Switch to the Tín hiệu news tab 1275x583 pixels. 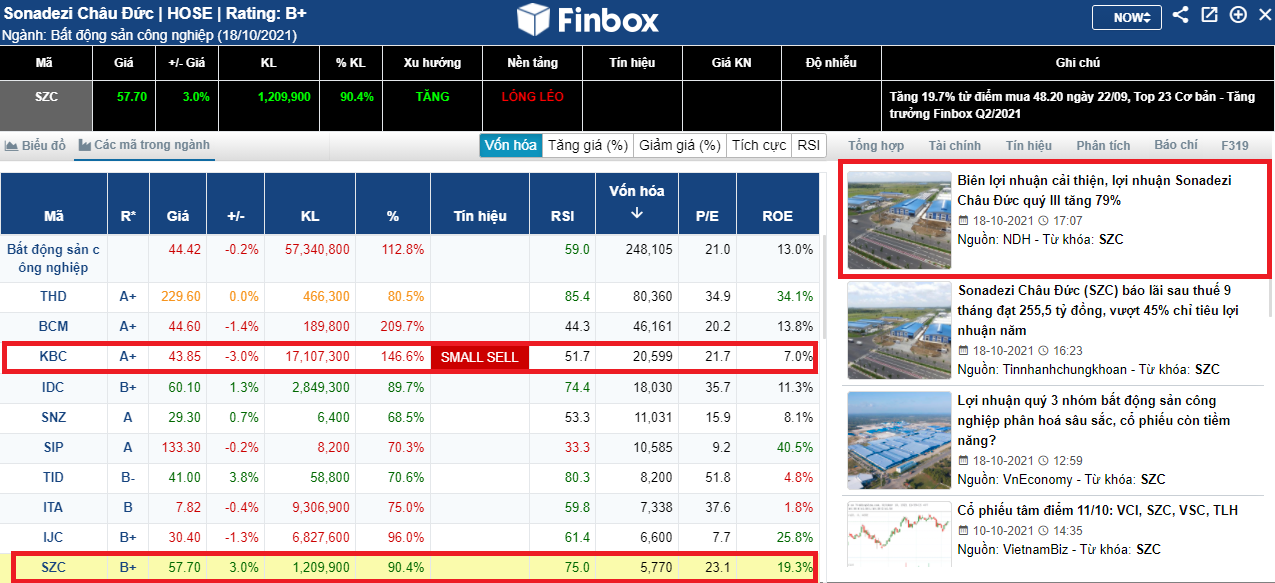pos(1029,146)
